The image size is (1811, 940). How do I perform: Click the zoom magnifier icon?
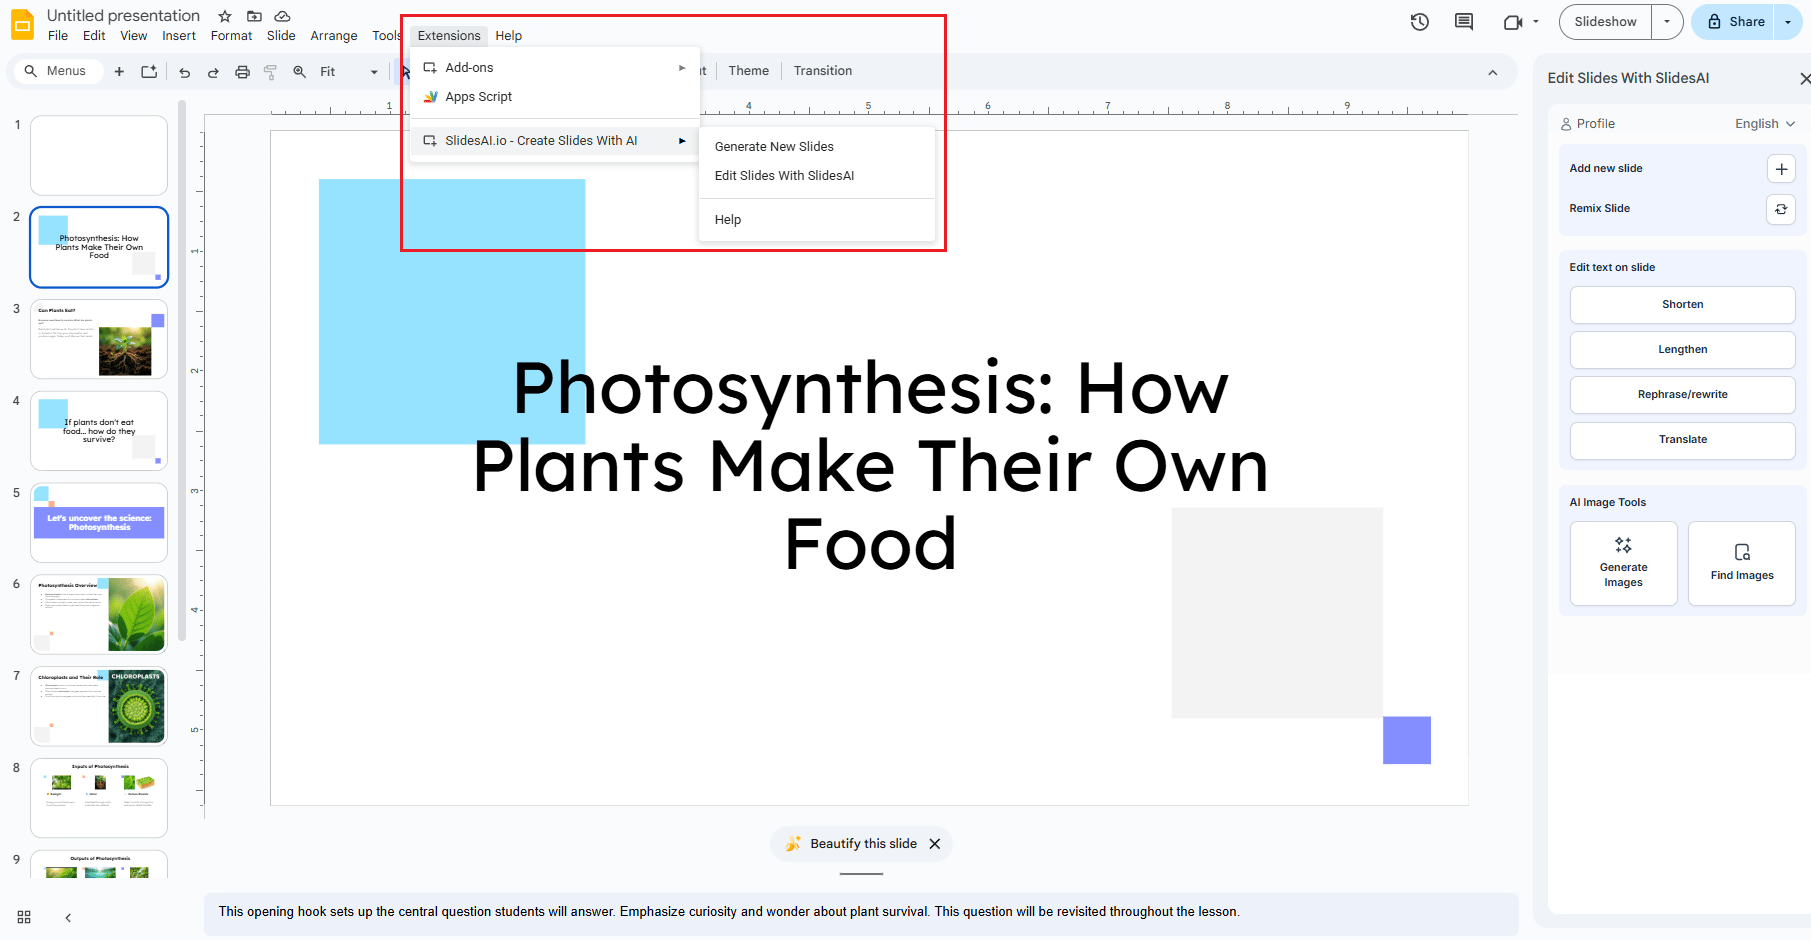pos(299,72)
